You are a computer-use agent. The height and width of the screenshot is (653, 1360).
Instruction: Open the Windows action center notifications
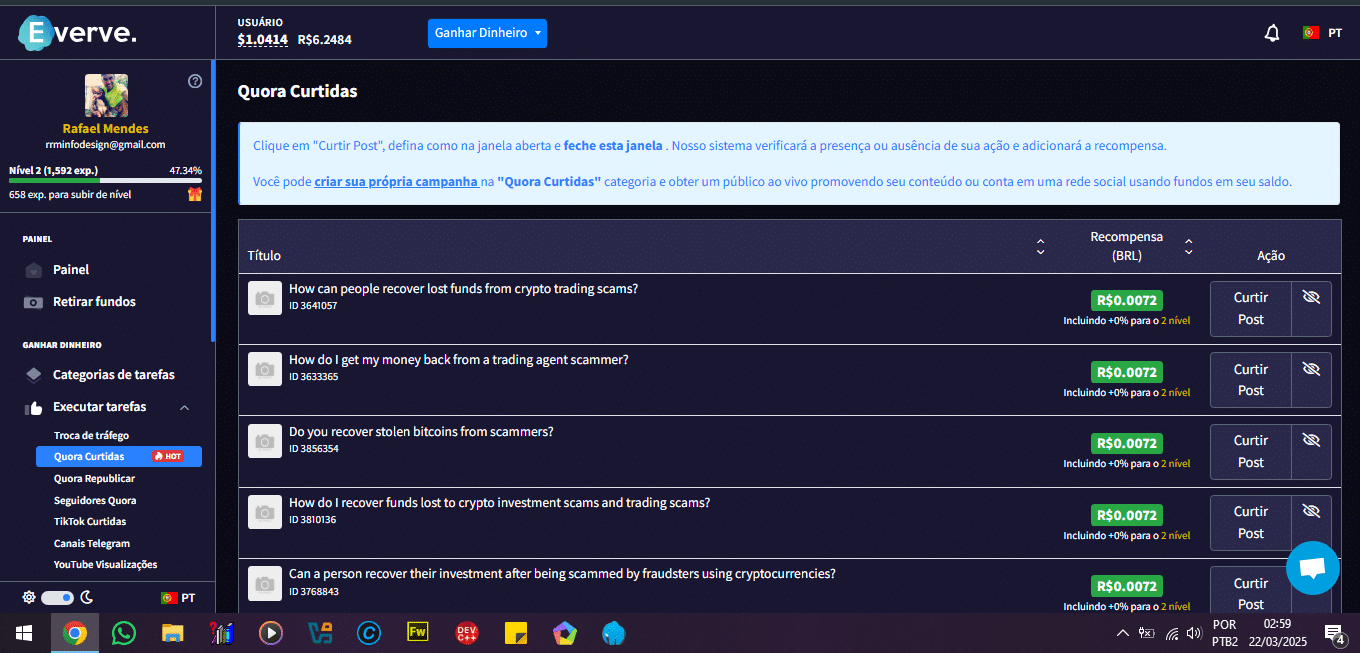coord(1334,633)
